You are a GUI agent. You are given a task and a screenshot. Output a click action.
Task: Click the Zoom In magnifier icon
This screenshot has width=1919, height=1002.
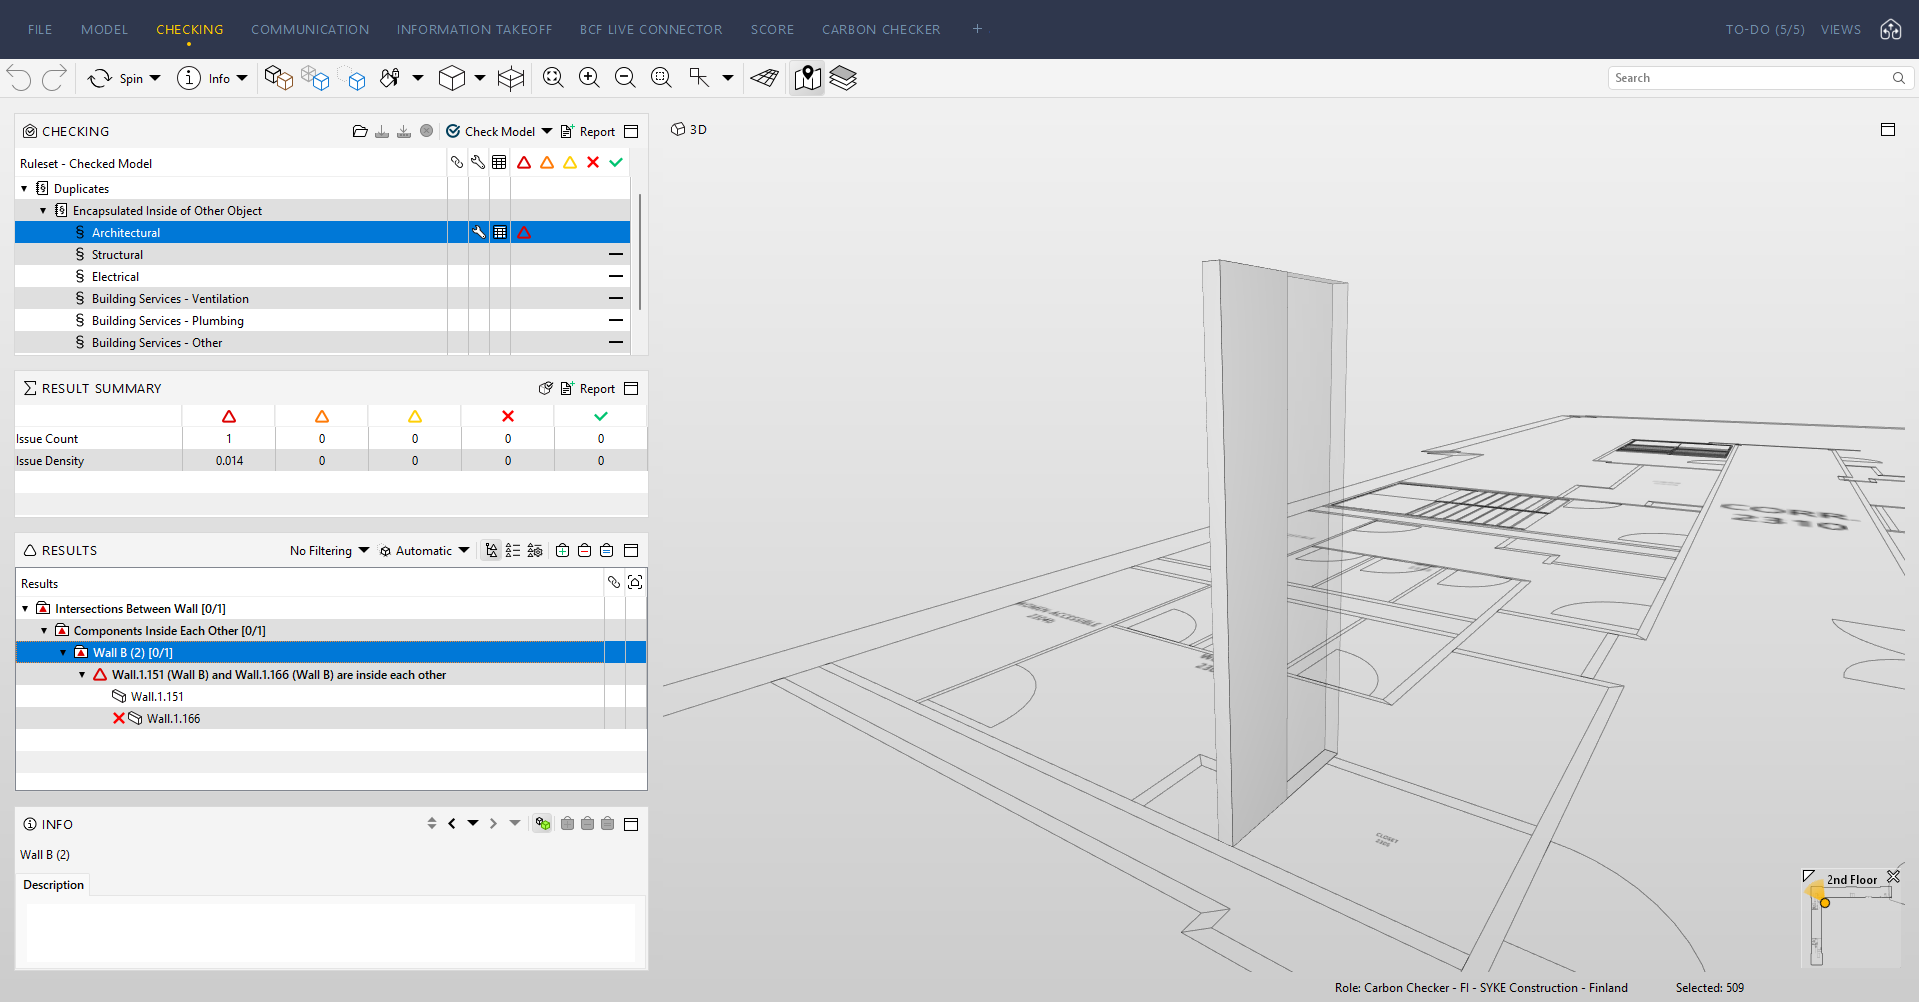tap(589, 78)
